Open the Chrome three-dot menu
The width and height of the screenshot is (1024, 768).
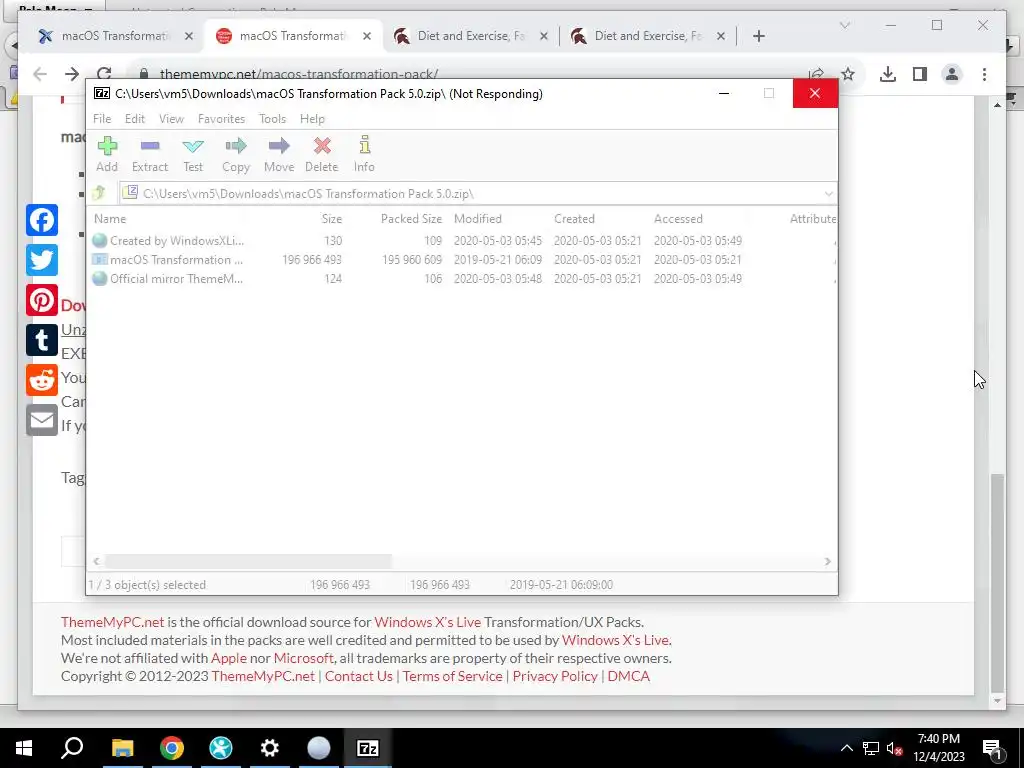point(984,74)
